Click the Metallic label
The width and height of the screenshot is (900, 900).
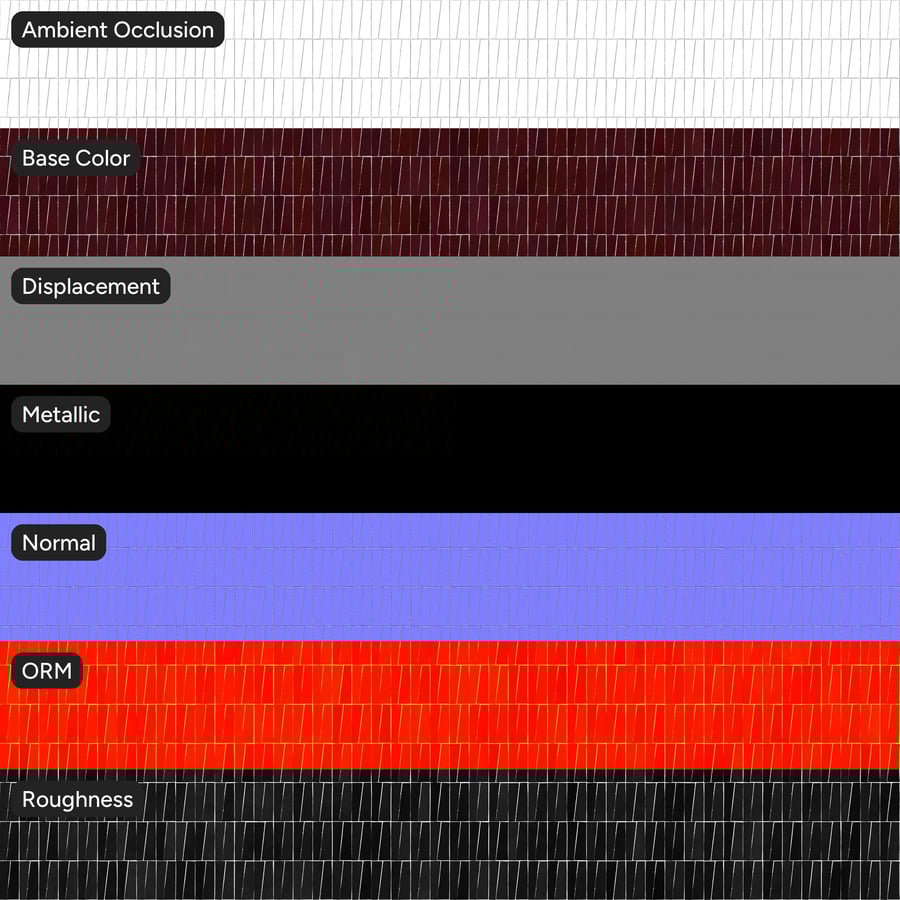point(61,414)
